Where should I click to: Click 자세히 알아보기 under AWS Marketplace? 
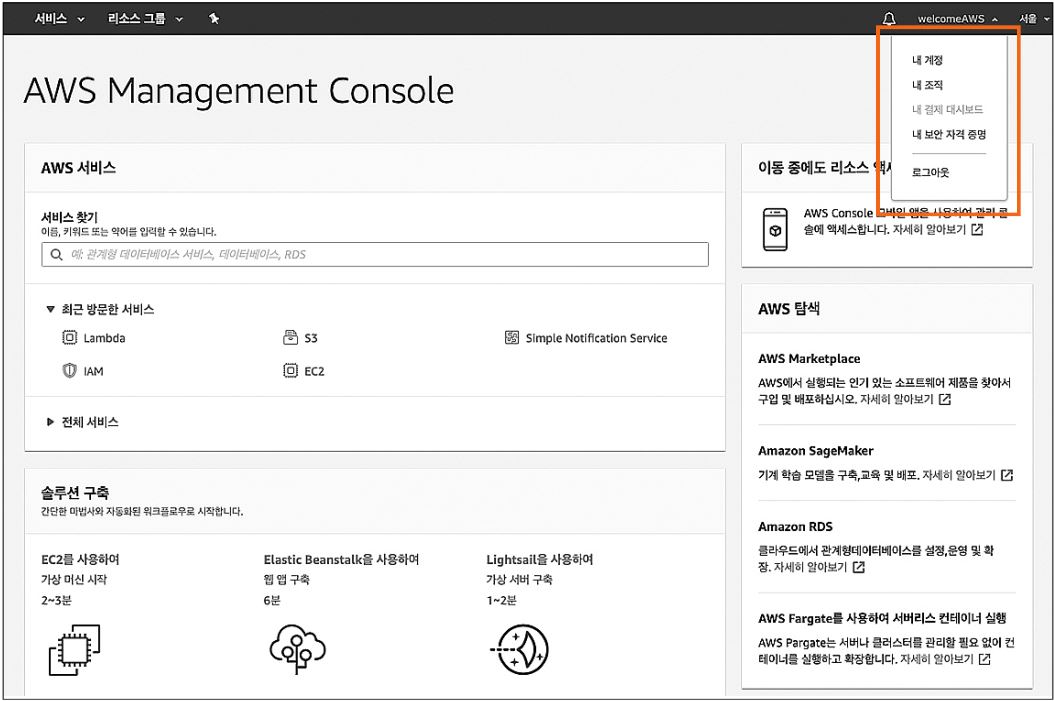pyautogui.click(x=897, y=399)
